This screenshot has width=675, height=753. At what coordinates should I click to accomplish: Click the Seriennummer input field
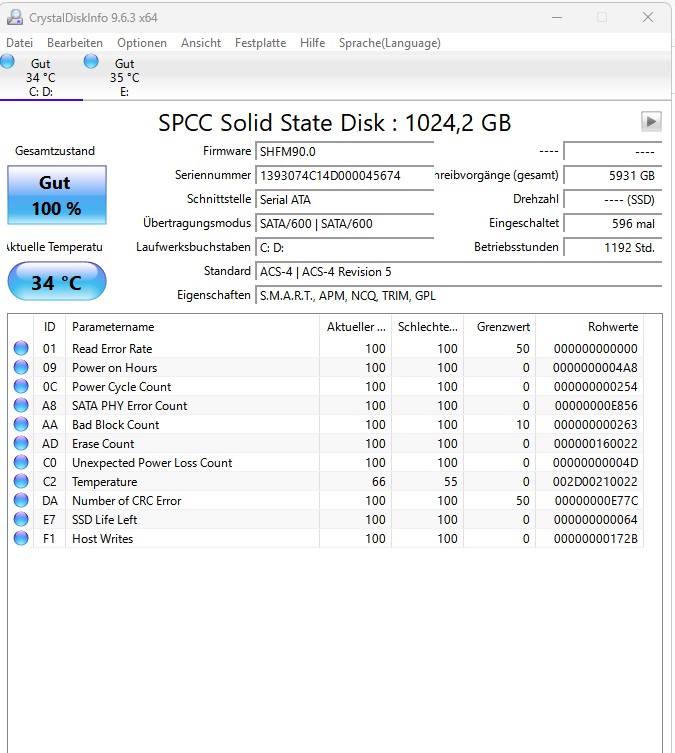344,175
